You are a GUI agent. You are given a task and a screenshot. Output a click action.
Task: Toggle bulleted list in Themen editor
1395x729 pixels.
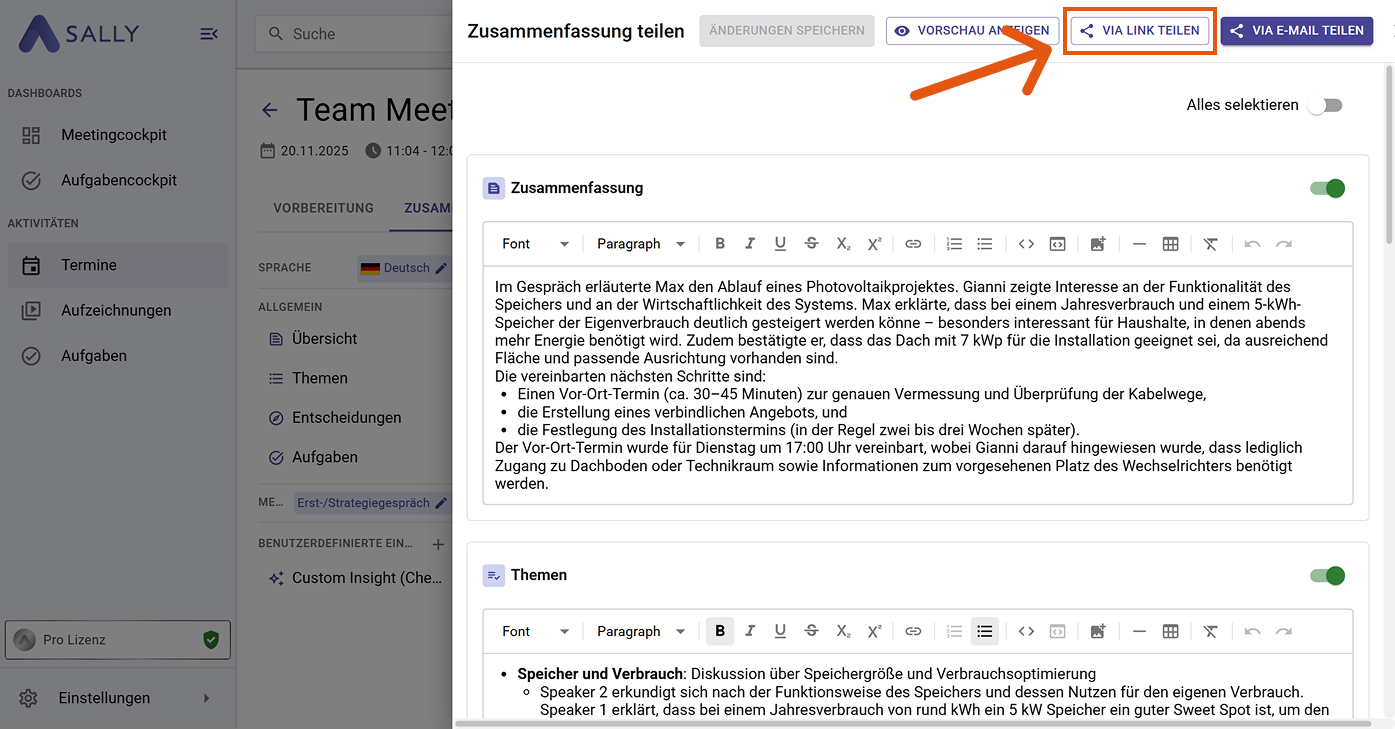tap(984, 631)
